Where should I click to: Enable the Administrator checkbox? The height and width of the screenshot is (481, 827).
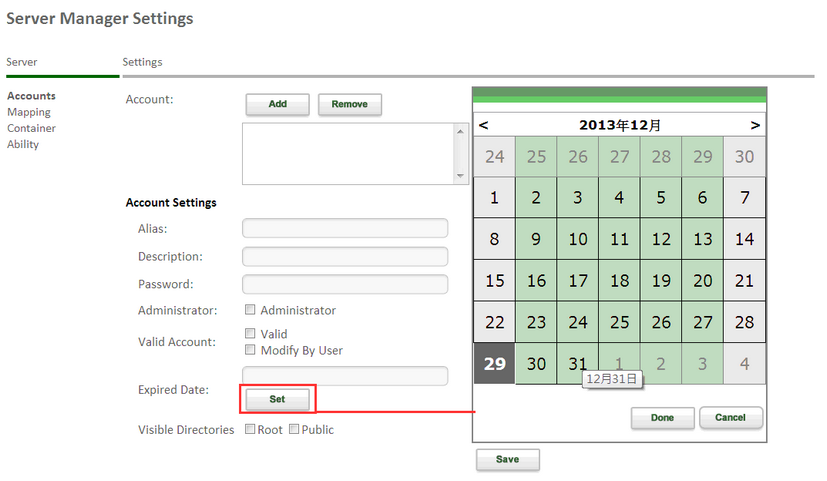pos(251,310)
